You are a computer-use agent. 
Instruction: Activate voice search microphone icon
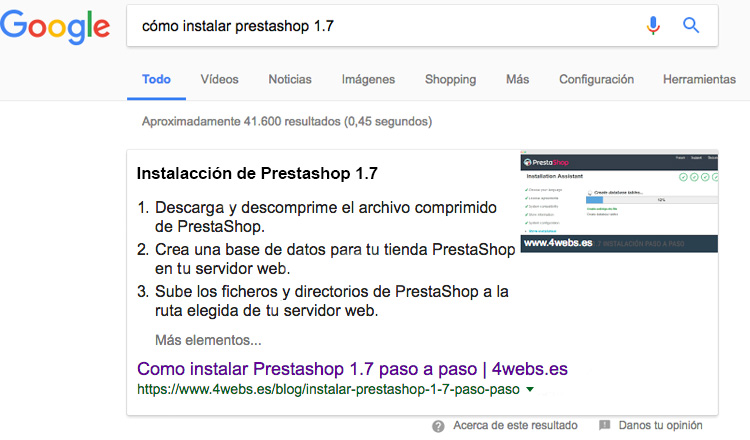point(653,25)
